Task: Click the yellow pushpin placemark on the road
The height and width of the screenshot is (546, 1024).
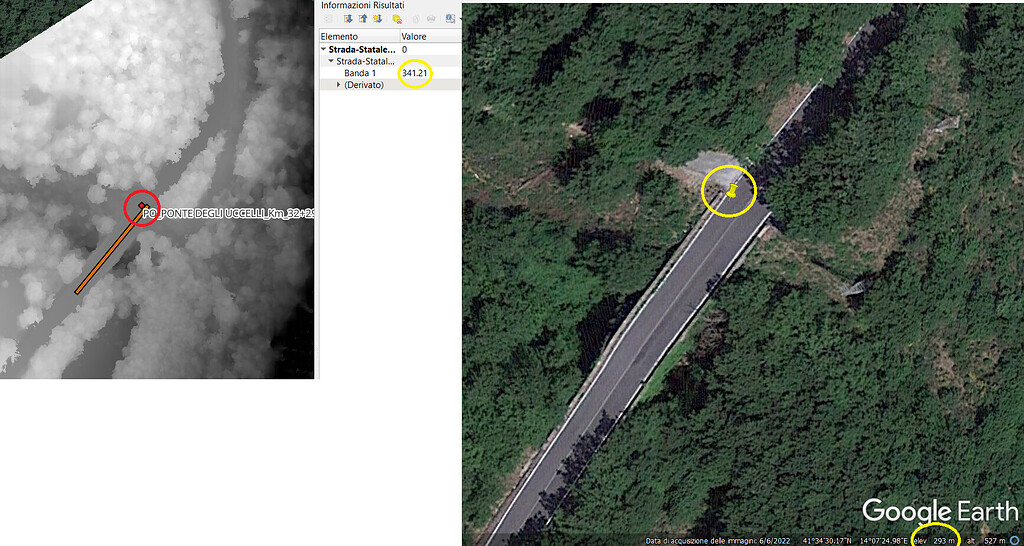Action: click(x=734, y=192)
